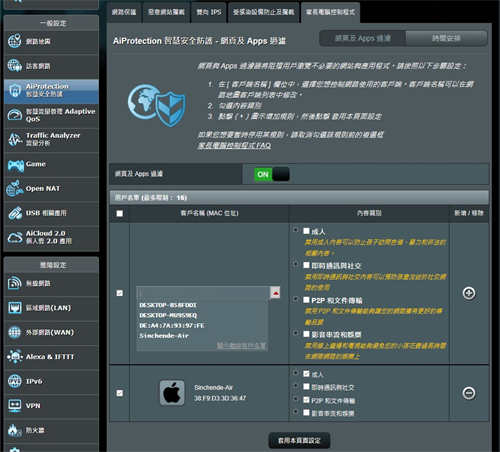The height and width of the screenshot is (452, 500).
Task: Choose first DESKTOP entry in client list
Action: [168, 305]
